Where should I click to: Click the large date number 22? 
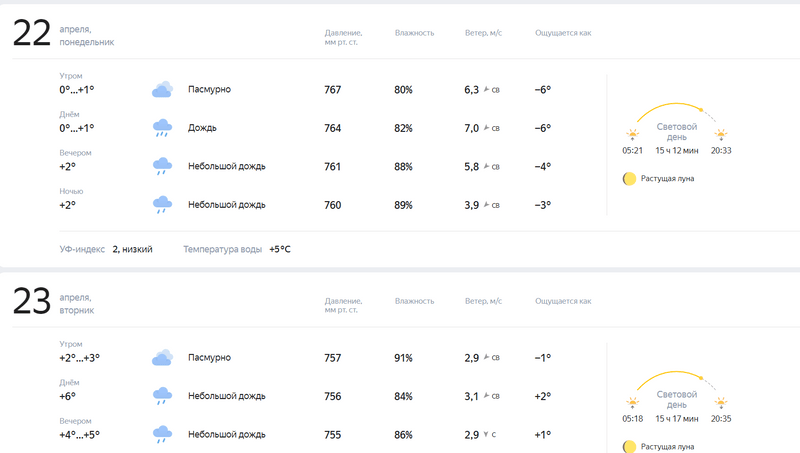[32, 34]
